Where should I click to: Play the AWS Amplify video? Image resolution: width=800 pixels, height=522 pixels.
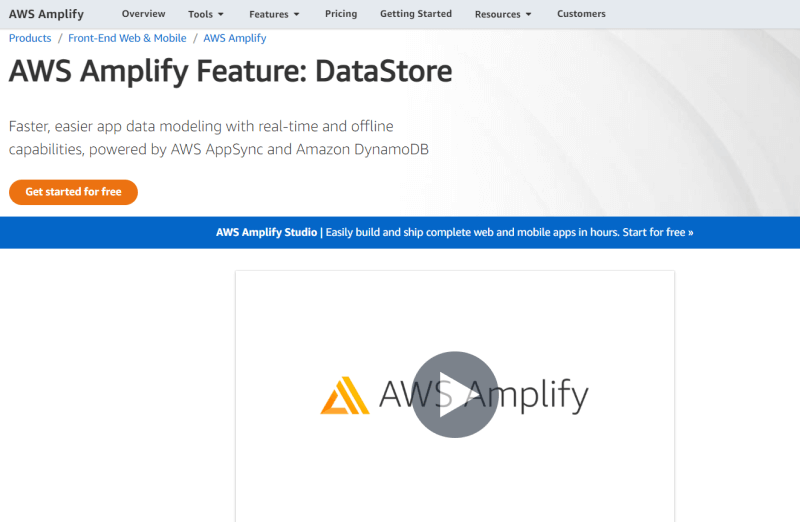click(x=455, y=394)
